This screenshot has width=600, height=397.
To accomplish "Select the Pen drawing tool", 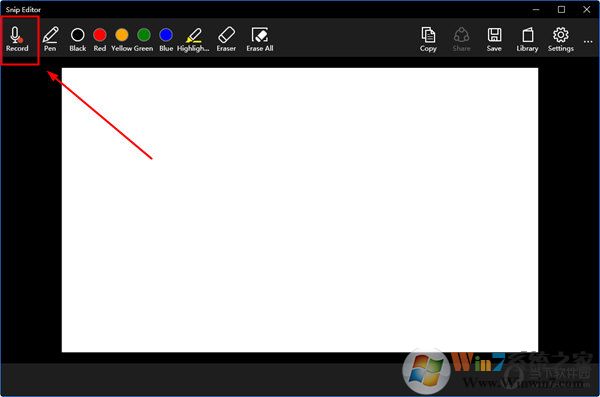I will click(x=50, y=39).
